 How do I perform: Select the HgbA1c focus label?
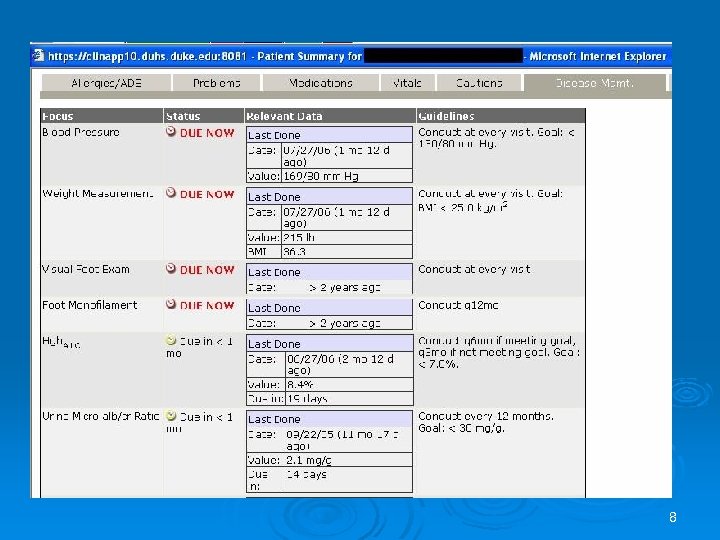61,342
